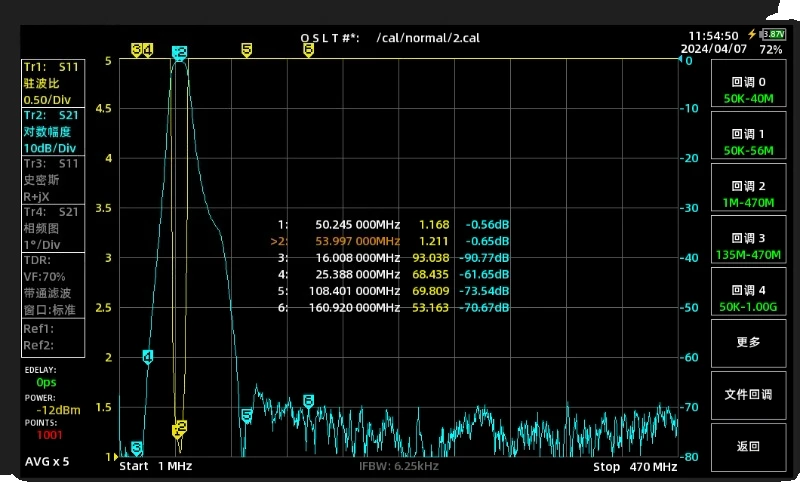
Task: Tap cyan marker 4 on S21 trace
Action: click(147, 357)
